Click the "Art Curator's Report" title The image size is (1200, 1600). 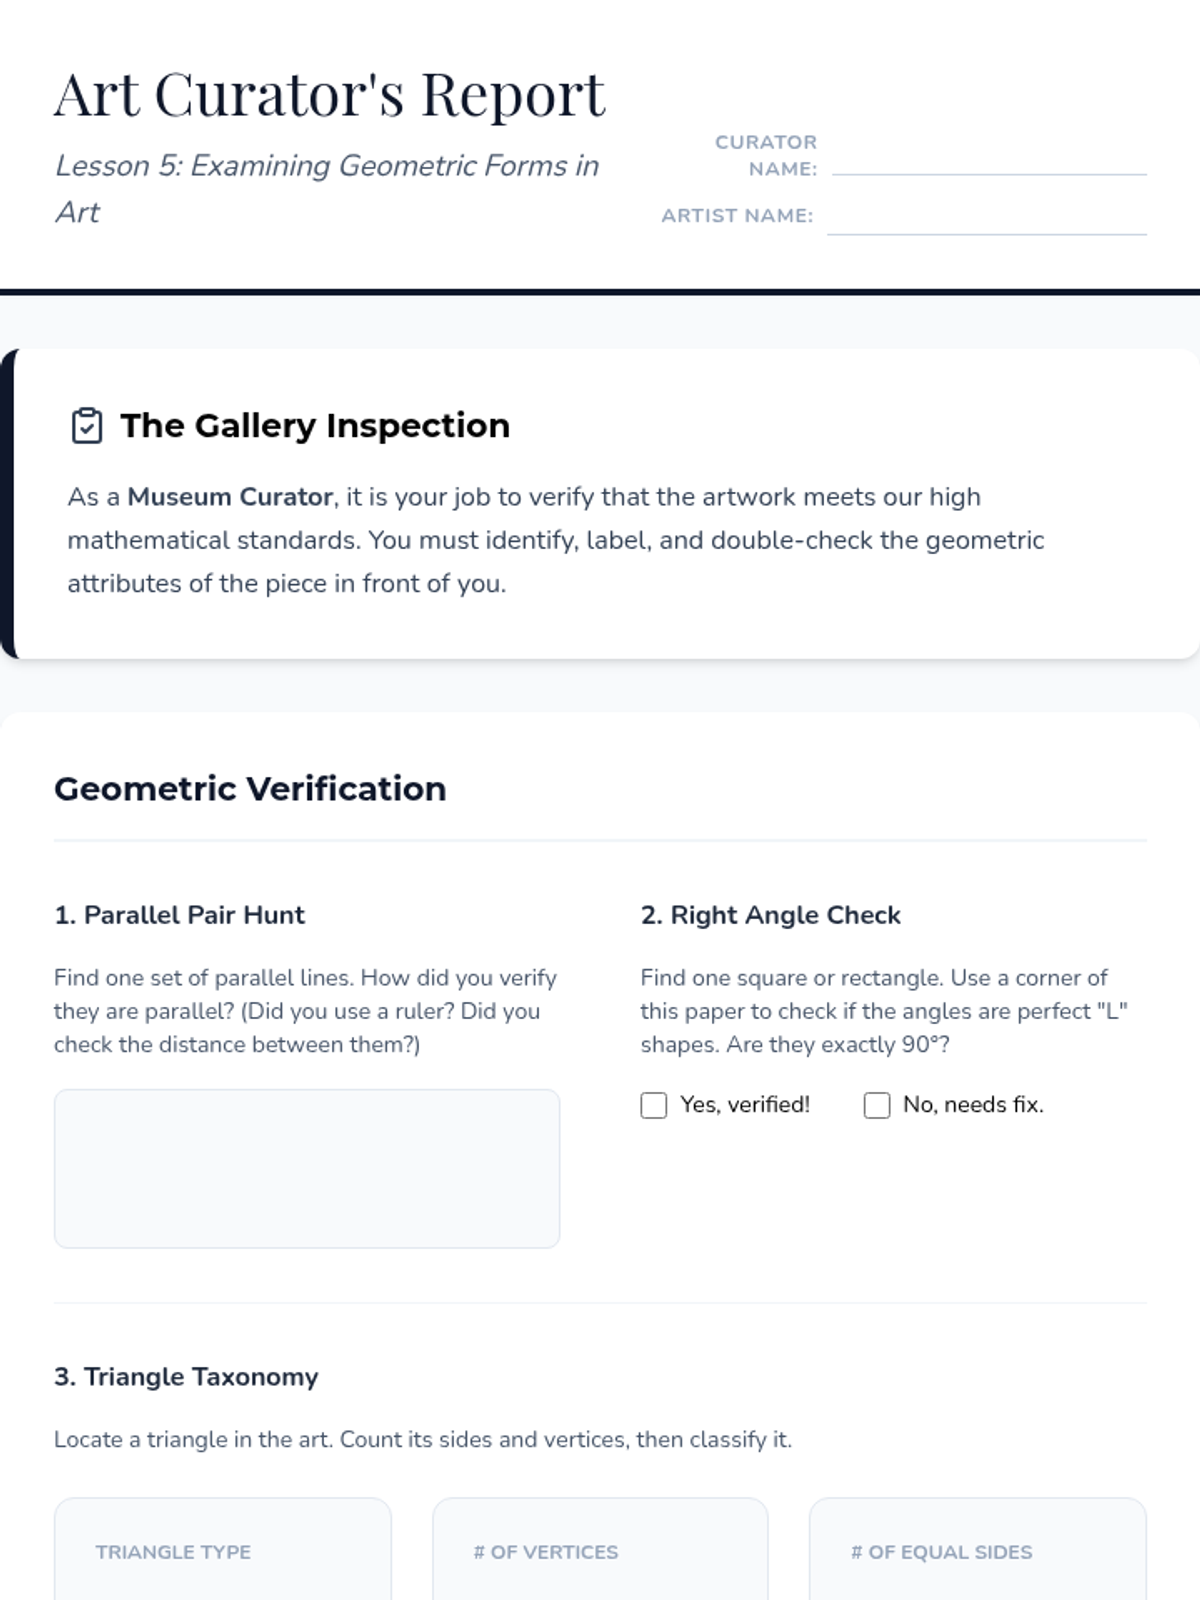click(x=329, y=95)
